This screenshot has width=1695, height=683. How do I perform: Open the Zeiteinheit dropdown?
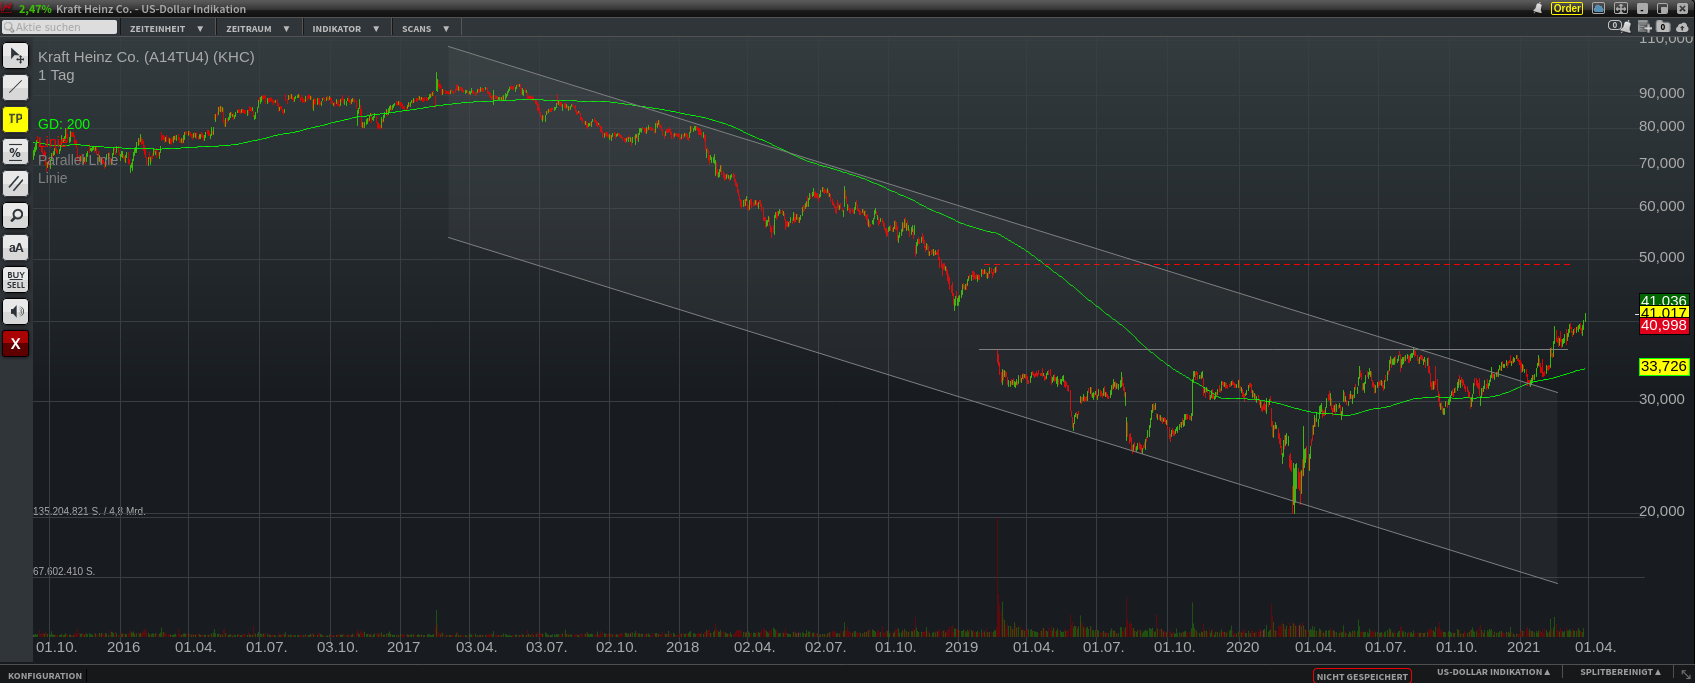(x=166, y=29)
